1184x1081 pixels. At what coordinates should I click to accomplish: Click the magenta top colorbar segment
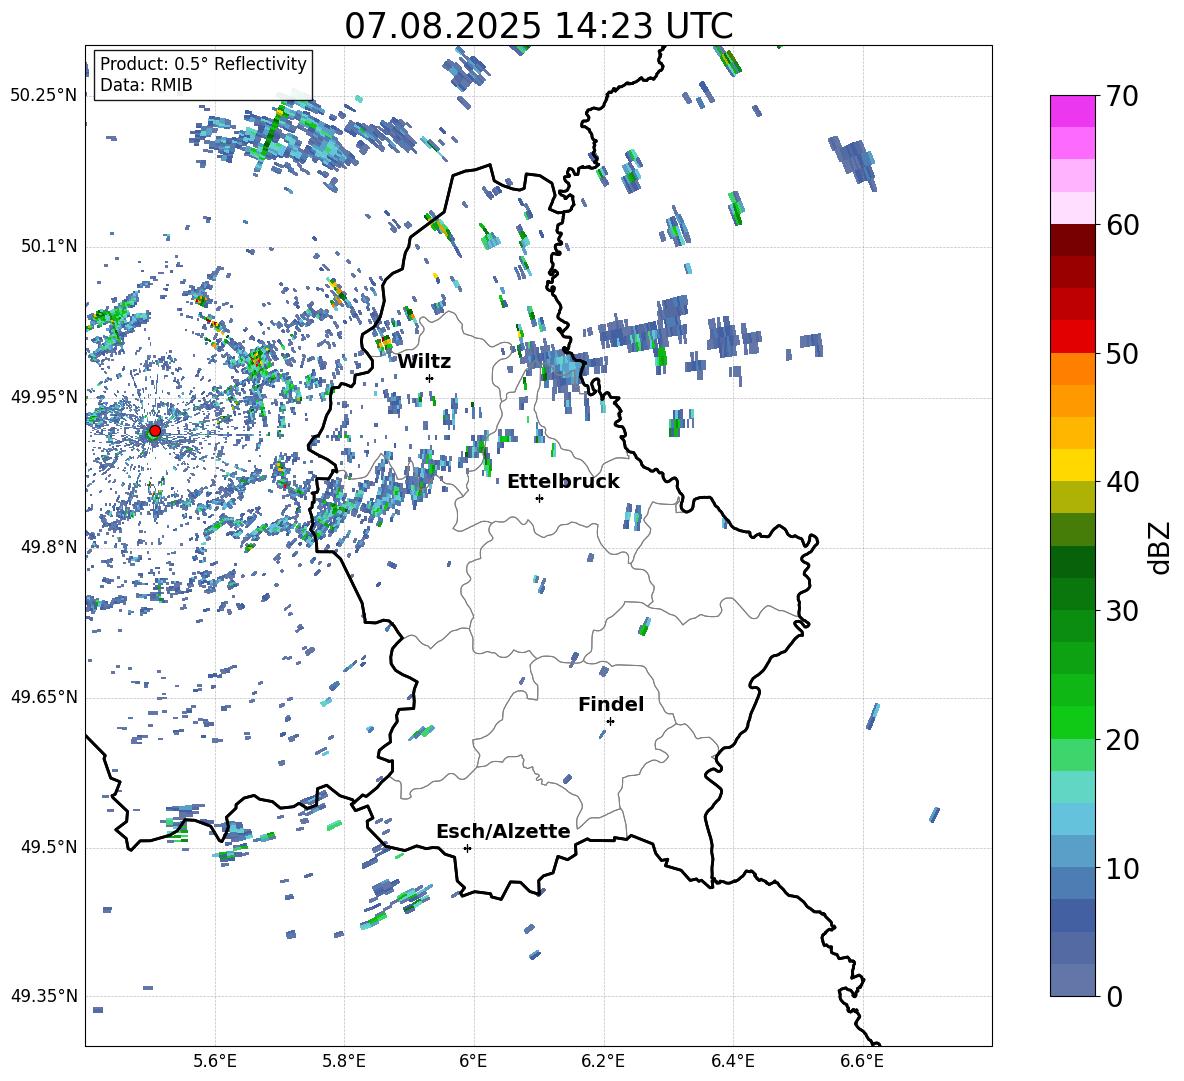pyautogui.click(x=1073, y=111)
